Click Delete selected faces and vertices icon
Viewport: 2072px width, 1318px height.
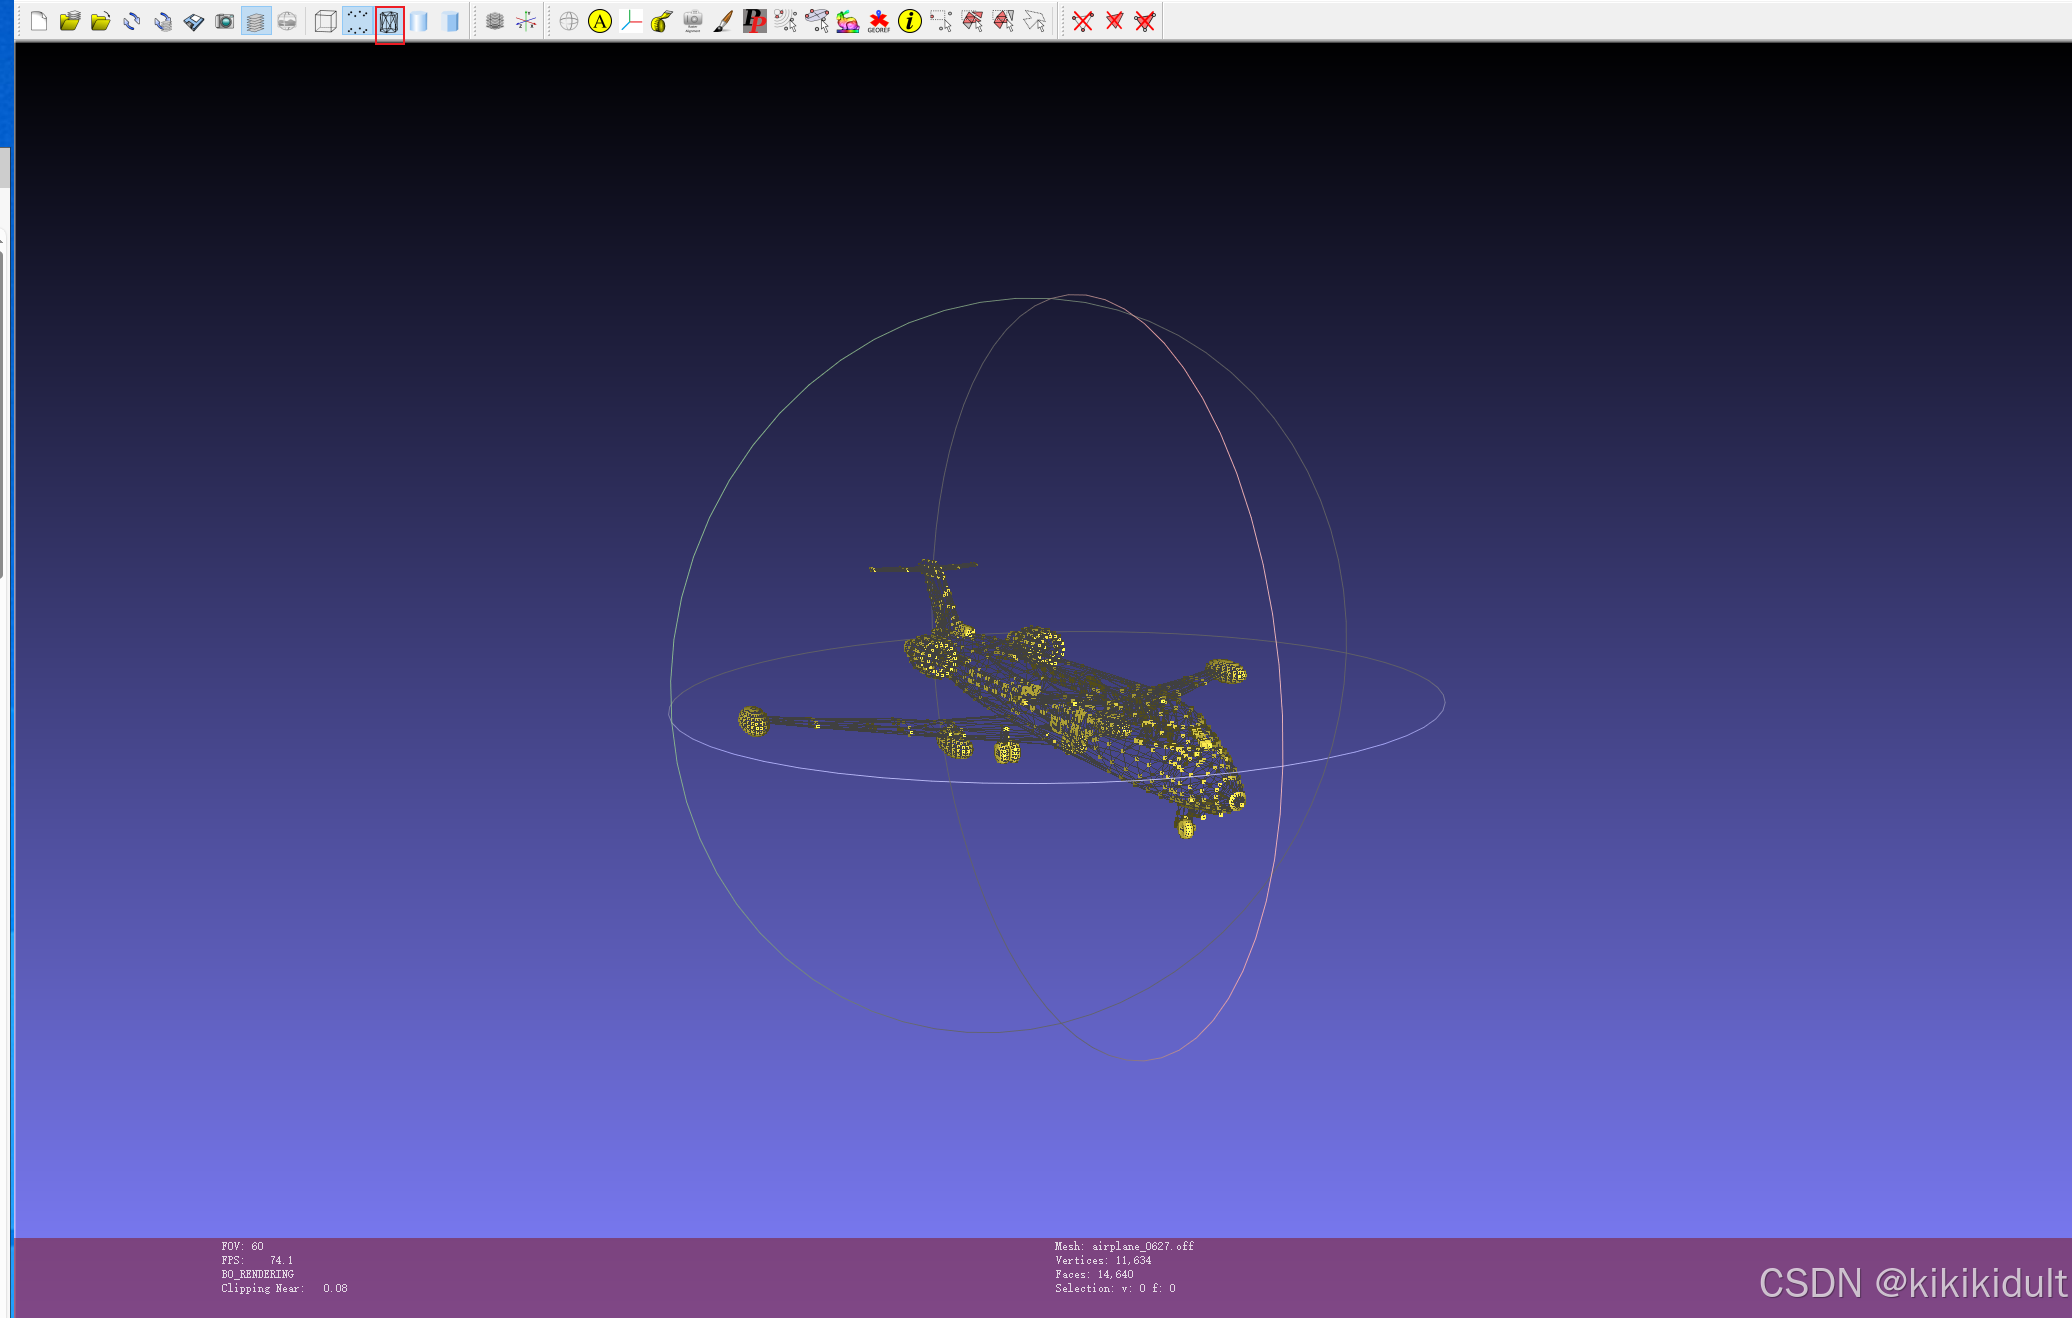[1145, 21]
